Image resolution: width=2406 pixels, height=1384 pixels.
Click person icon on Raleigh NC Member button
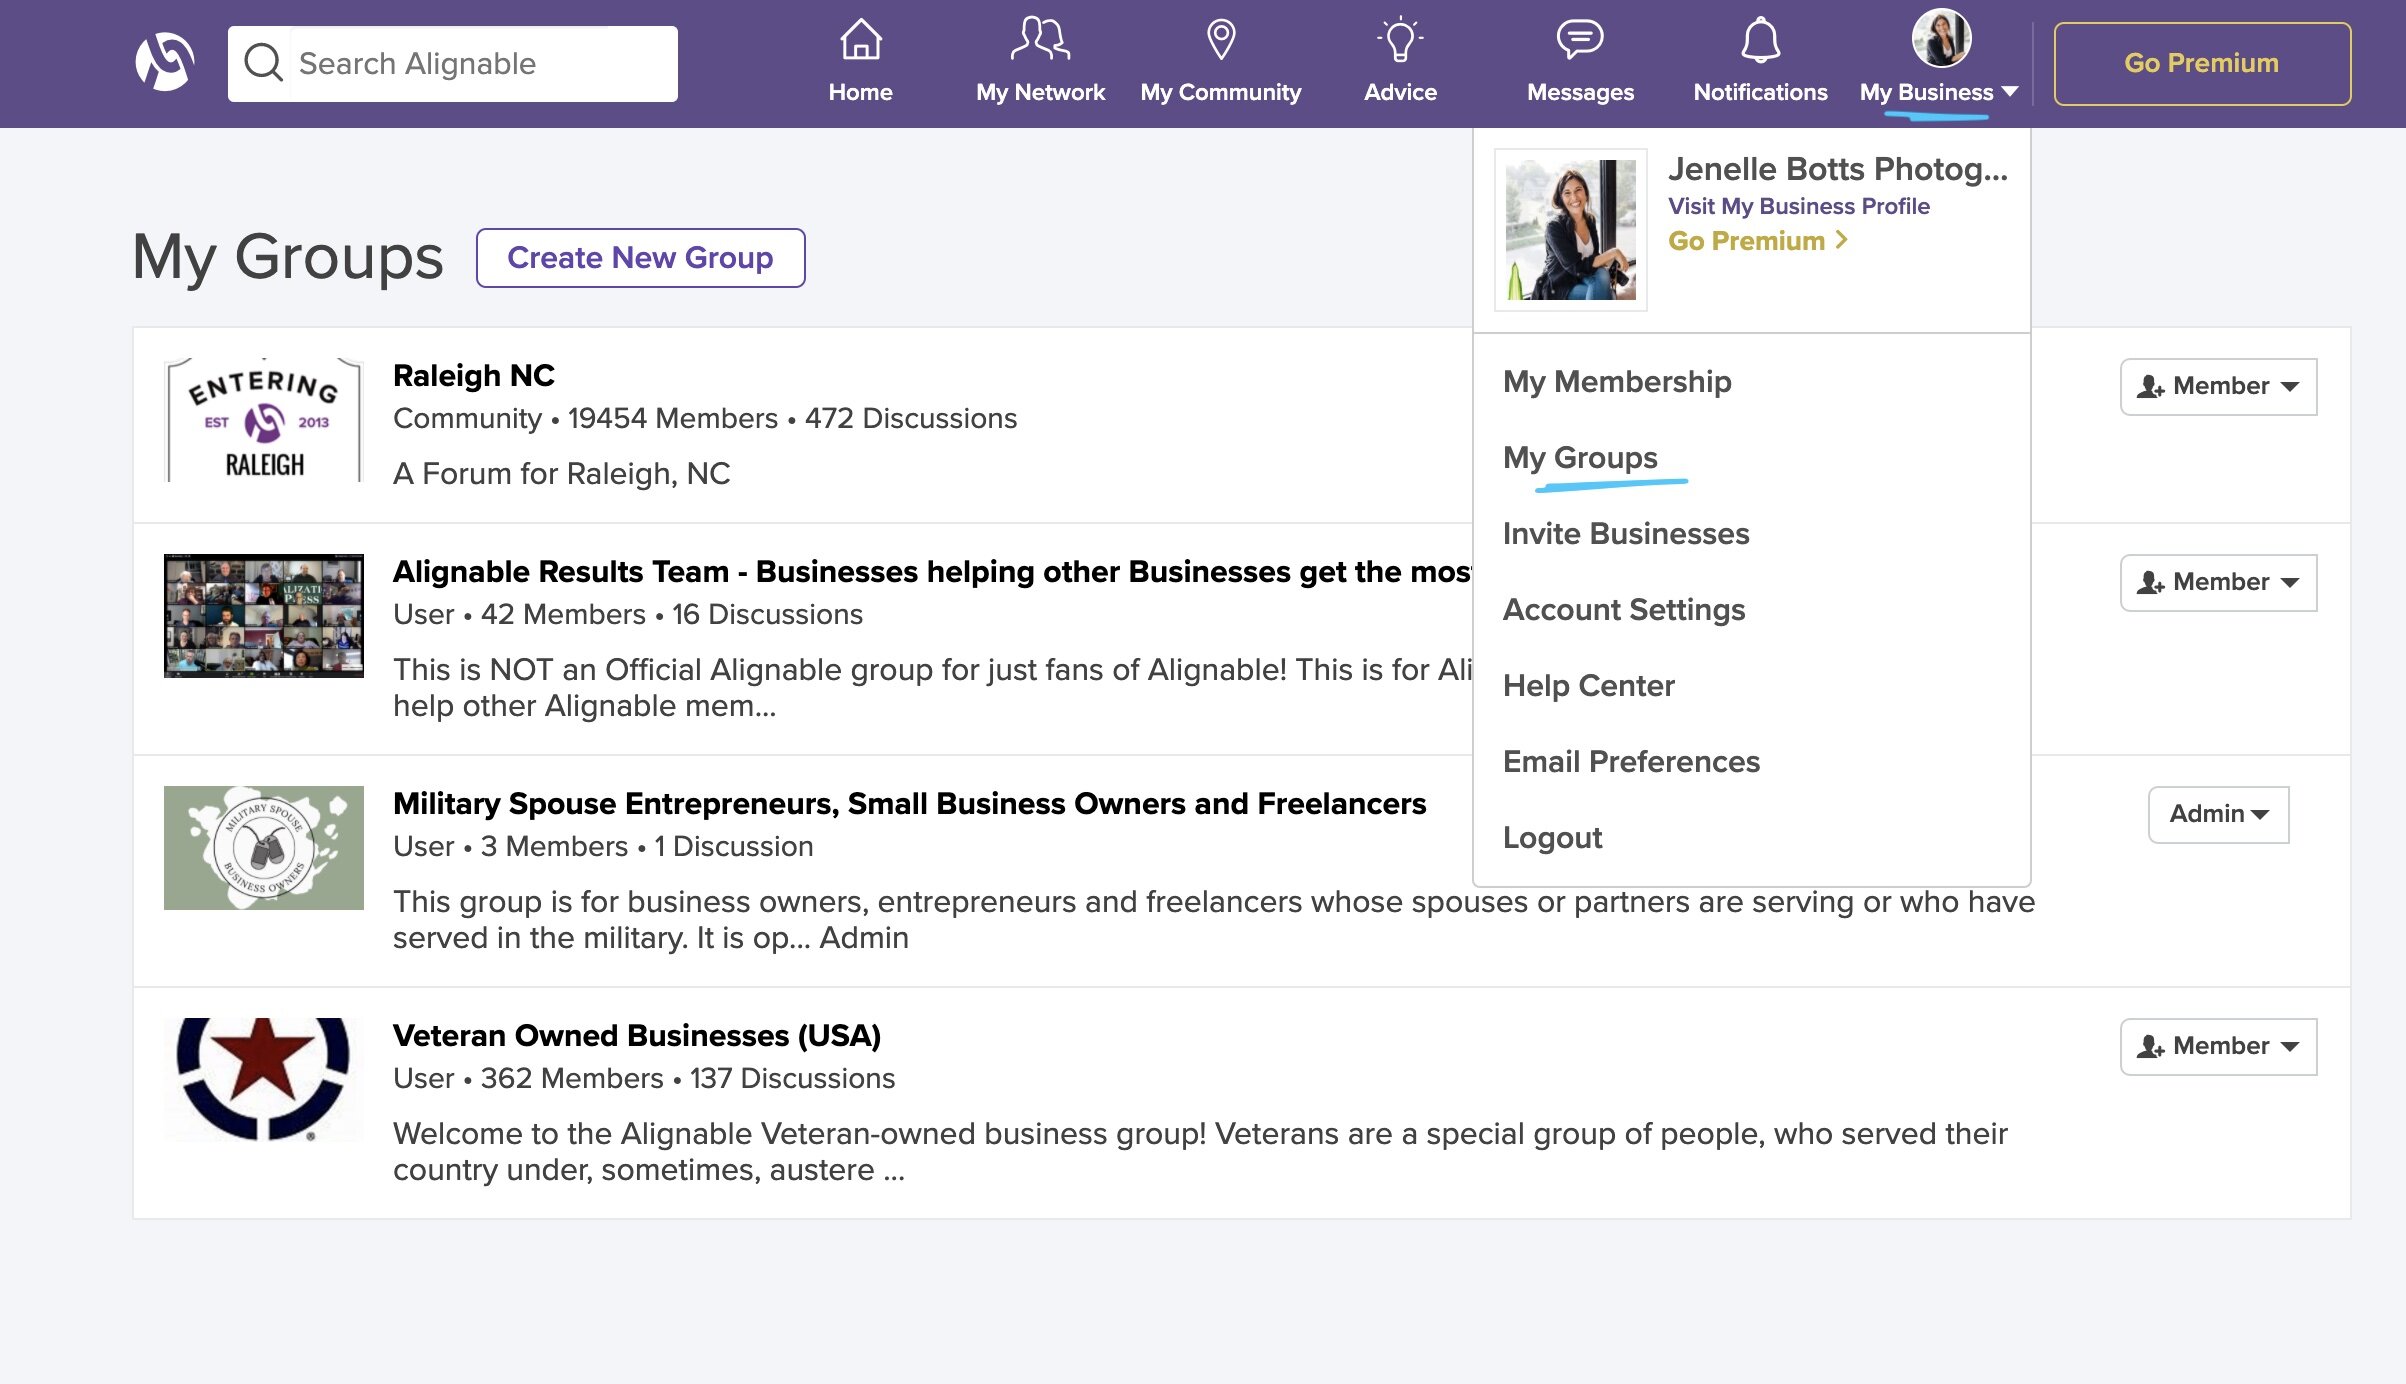pyautogui.click(x=2150, y=386)
